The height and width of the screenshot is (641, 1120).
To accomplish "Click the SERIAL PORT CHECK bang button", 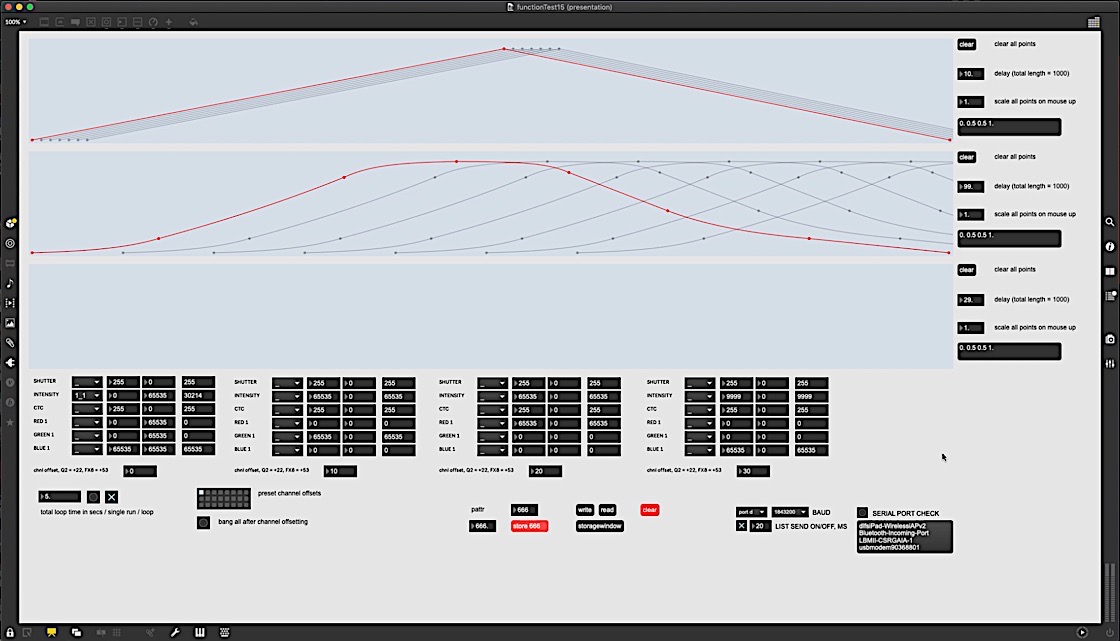I will click(862, 513).
